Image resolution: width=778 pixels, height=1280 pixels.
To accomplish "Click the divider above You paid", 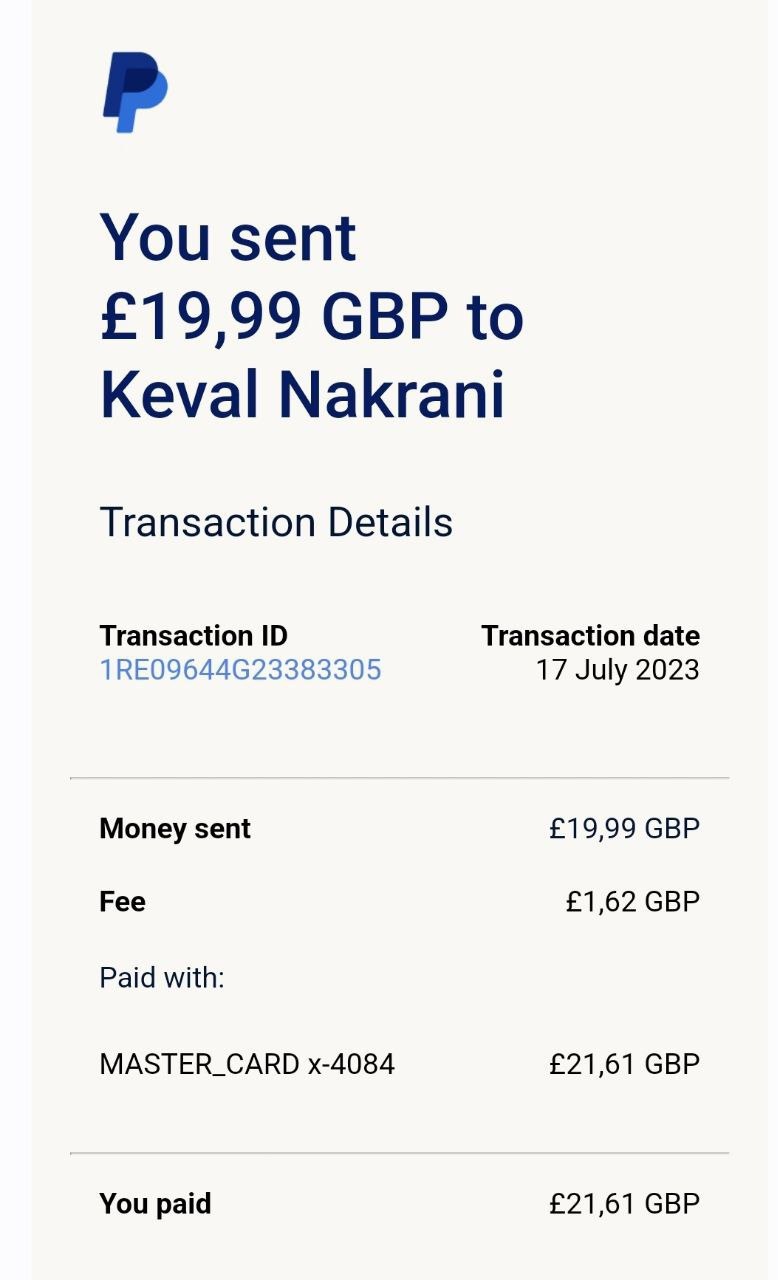I will [x=399, y=1153].
